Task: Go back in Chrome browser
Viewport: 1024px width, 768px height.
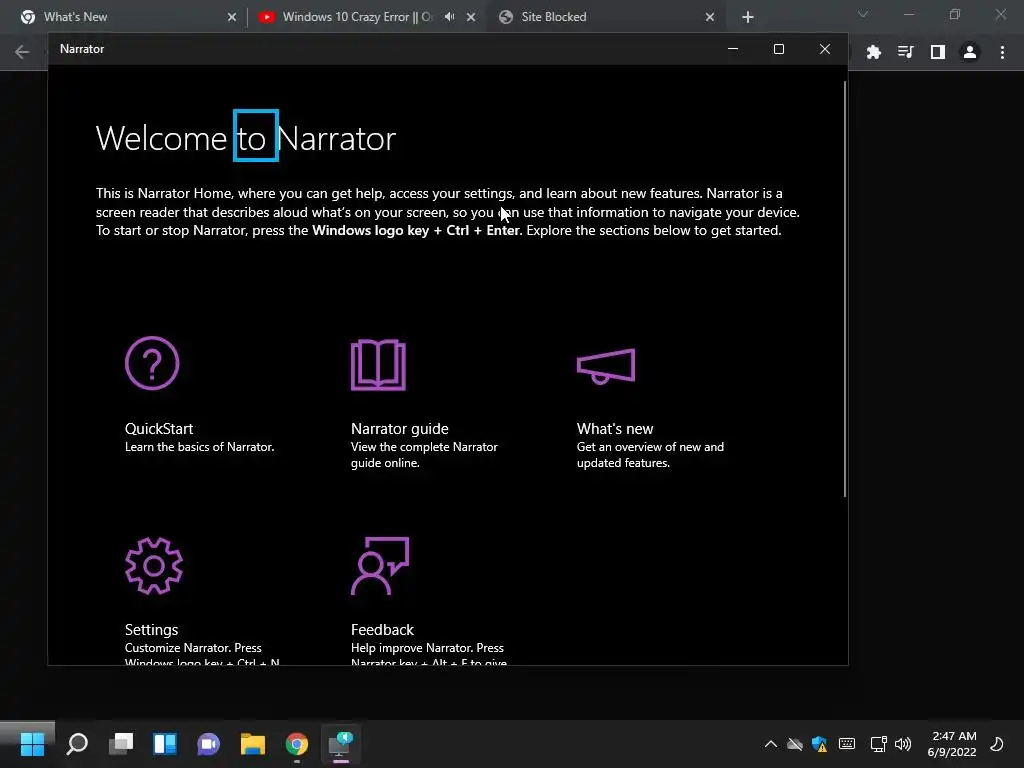Action: tap(22, 52)
